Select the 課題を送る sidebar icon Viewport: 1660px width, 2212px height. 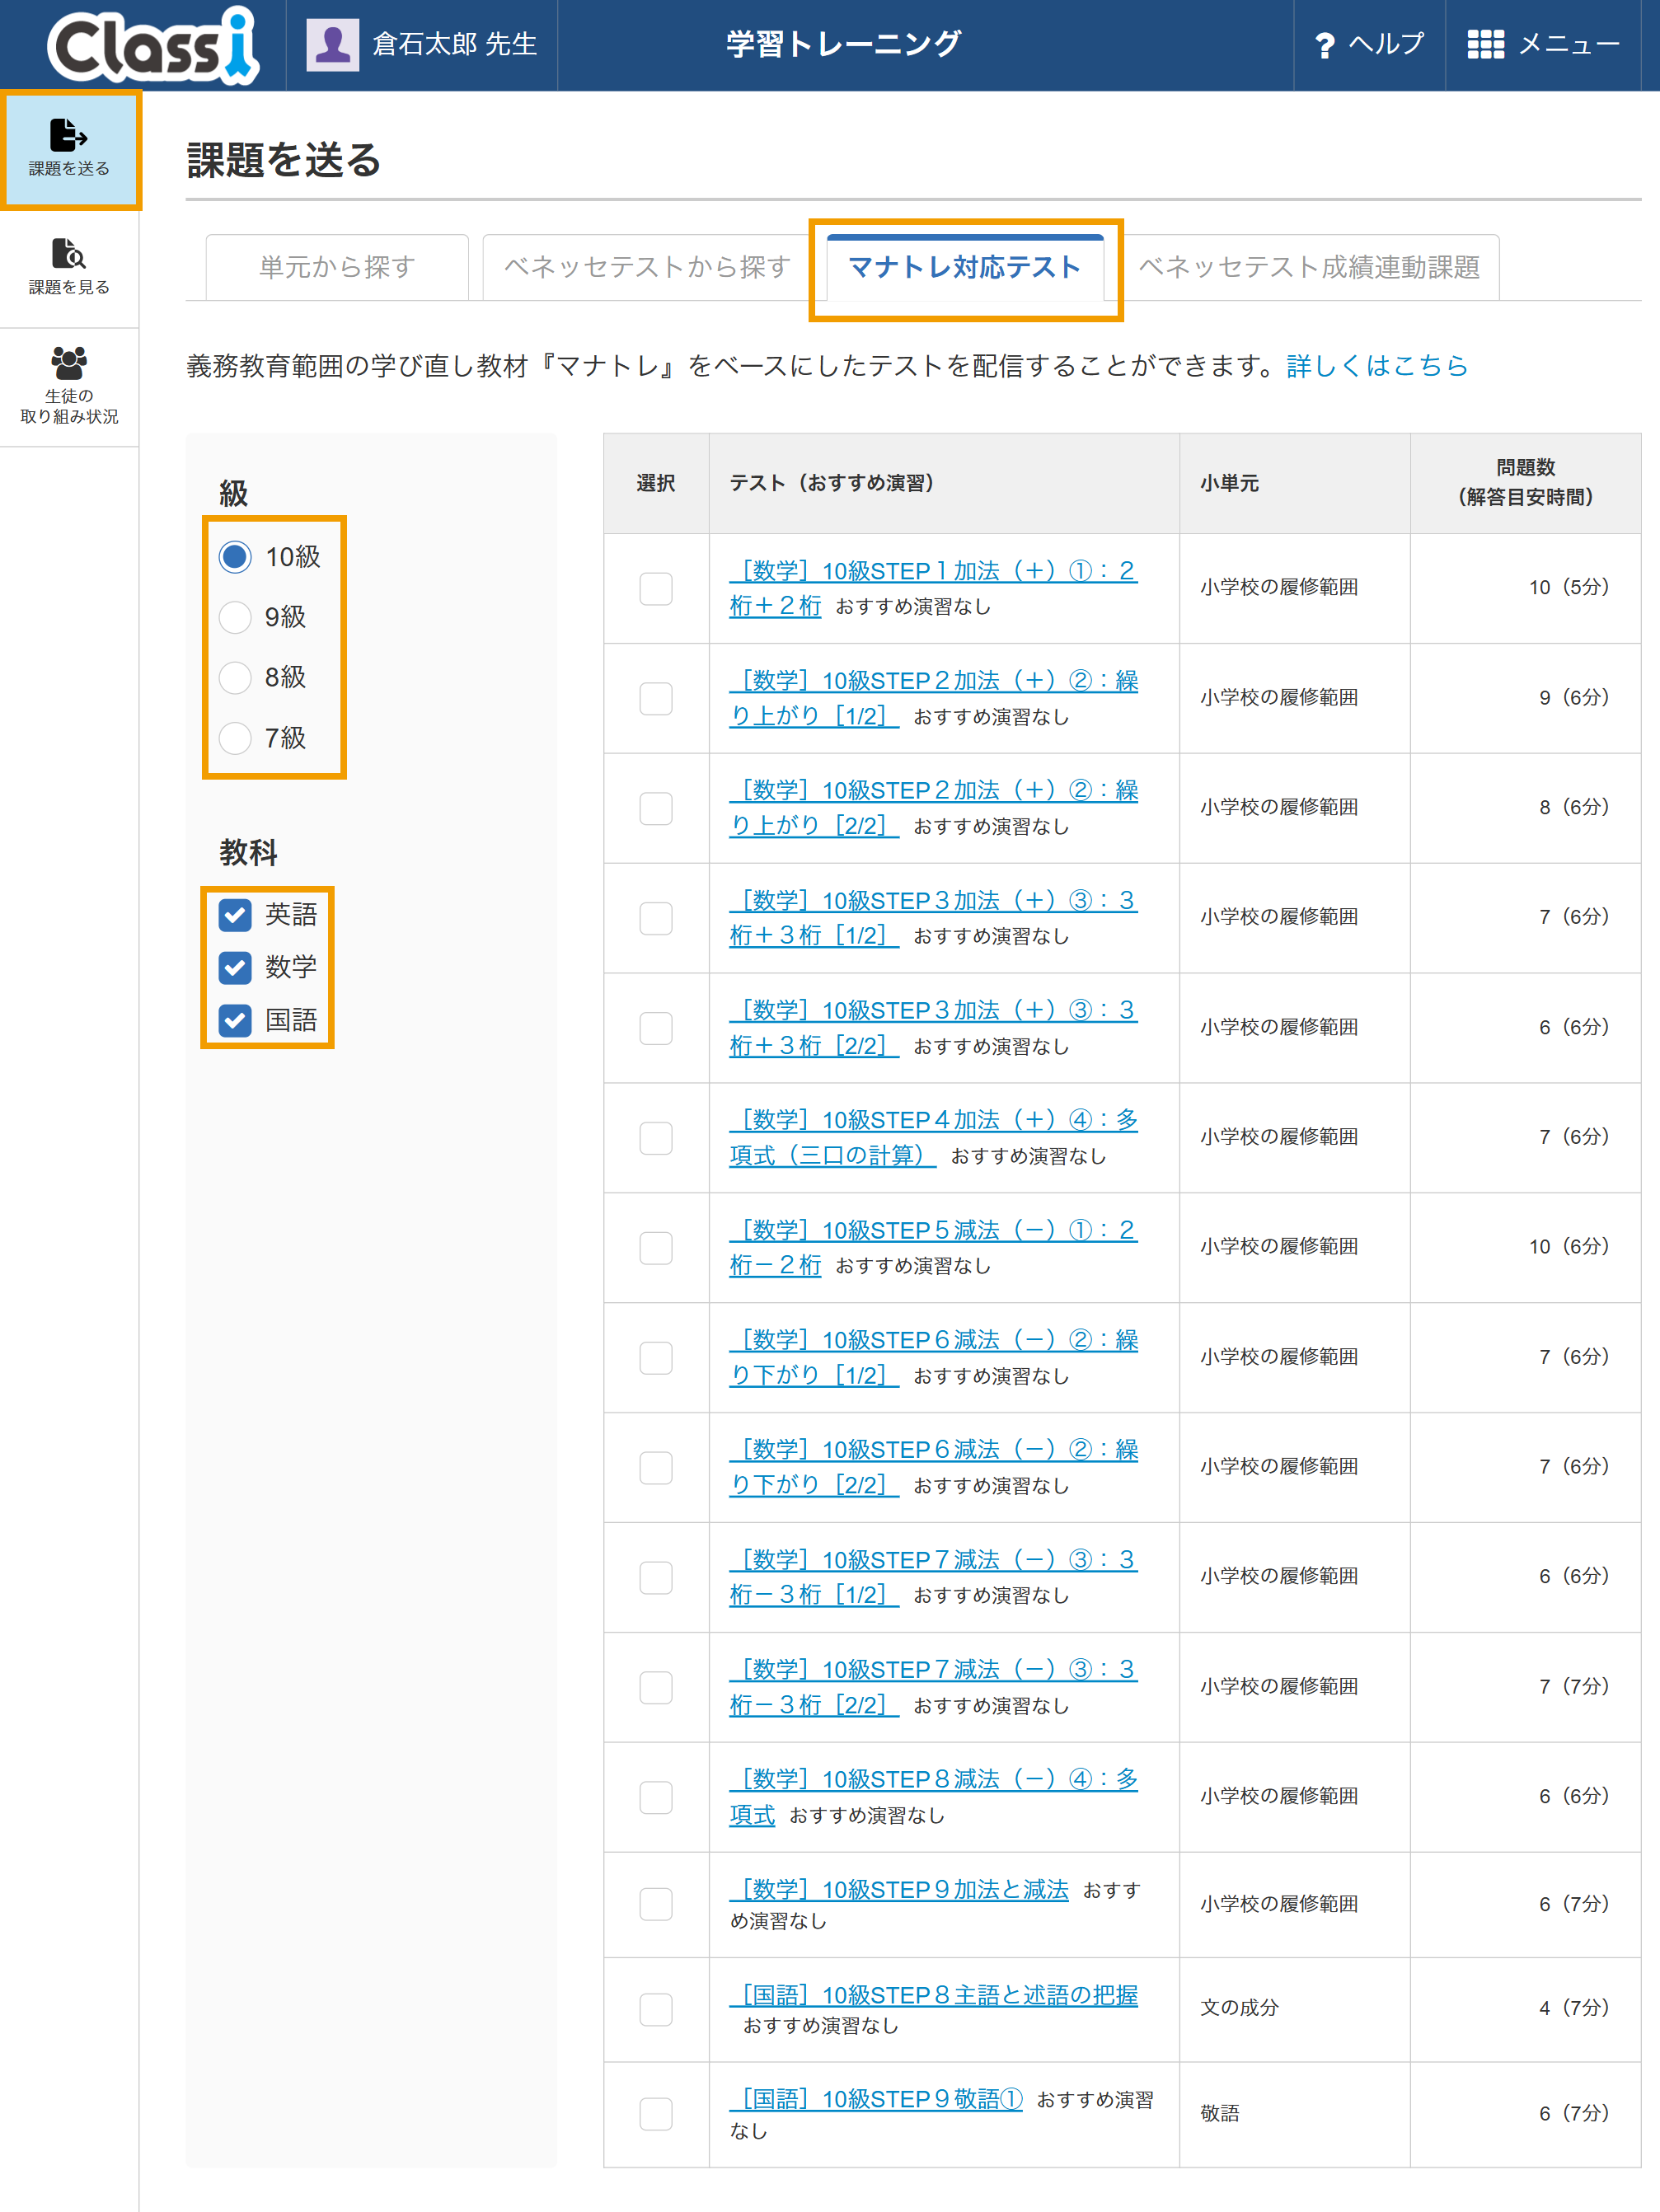[69, 134]
